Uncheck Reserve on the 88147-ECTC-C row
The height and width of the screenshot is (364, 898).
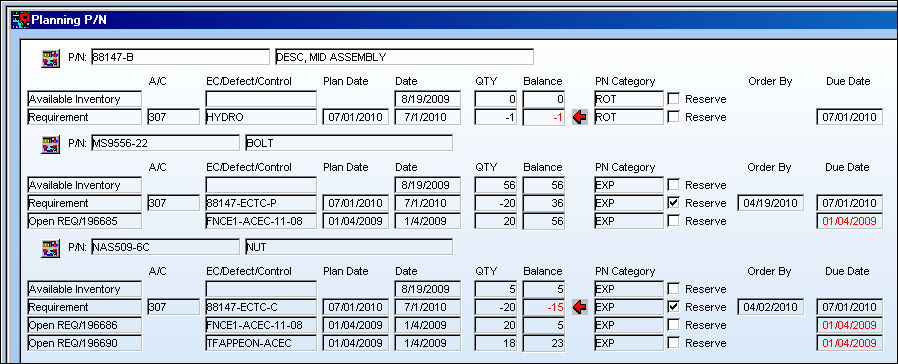point(674,307)
